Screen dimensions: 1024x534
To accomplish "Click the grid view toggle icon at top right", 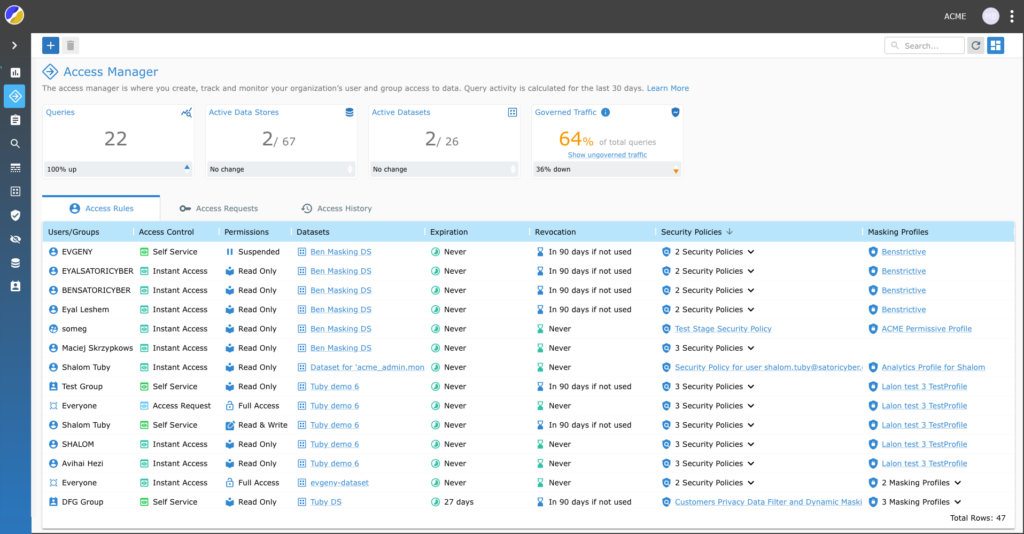I will (x=995, y=45).
